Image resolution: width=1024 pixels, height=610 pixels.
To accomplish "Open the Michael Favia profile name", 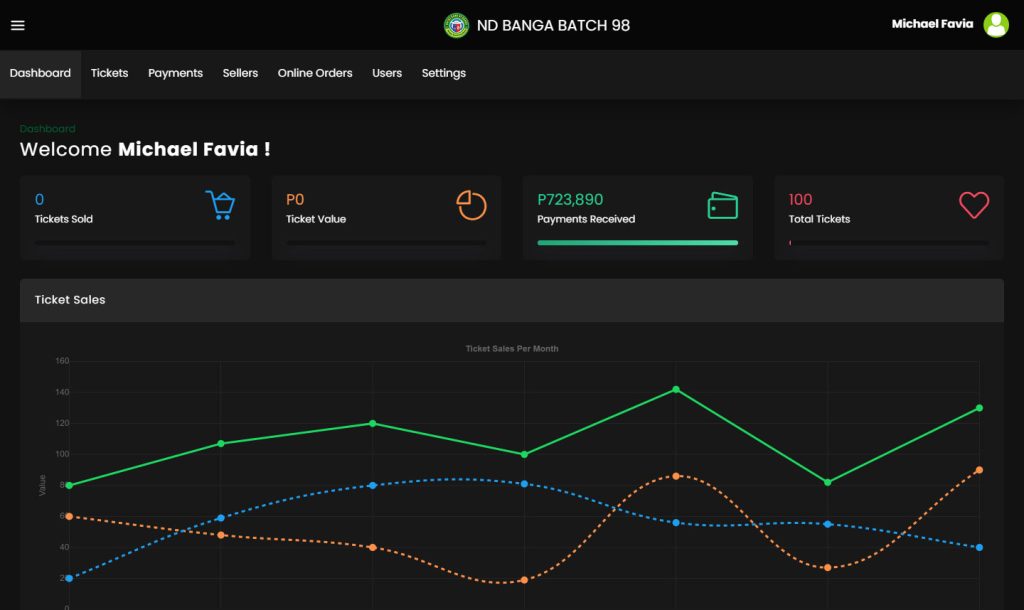I will (931, 24).
